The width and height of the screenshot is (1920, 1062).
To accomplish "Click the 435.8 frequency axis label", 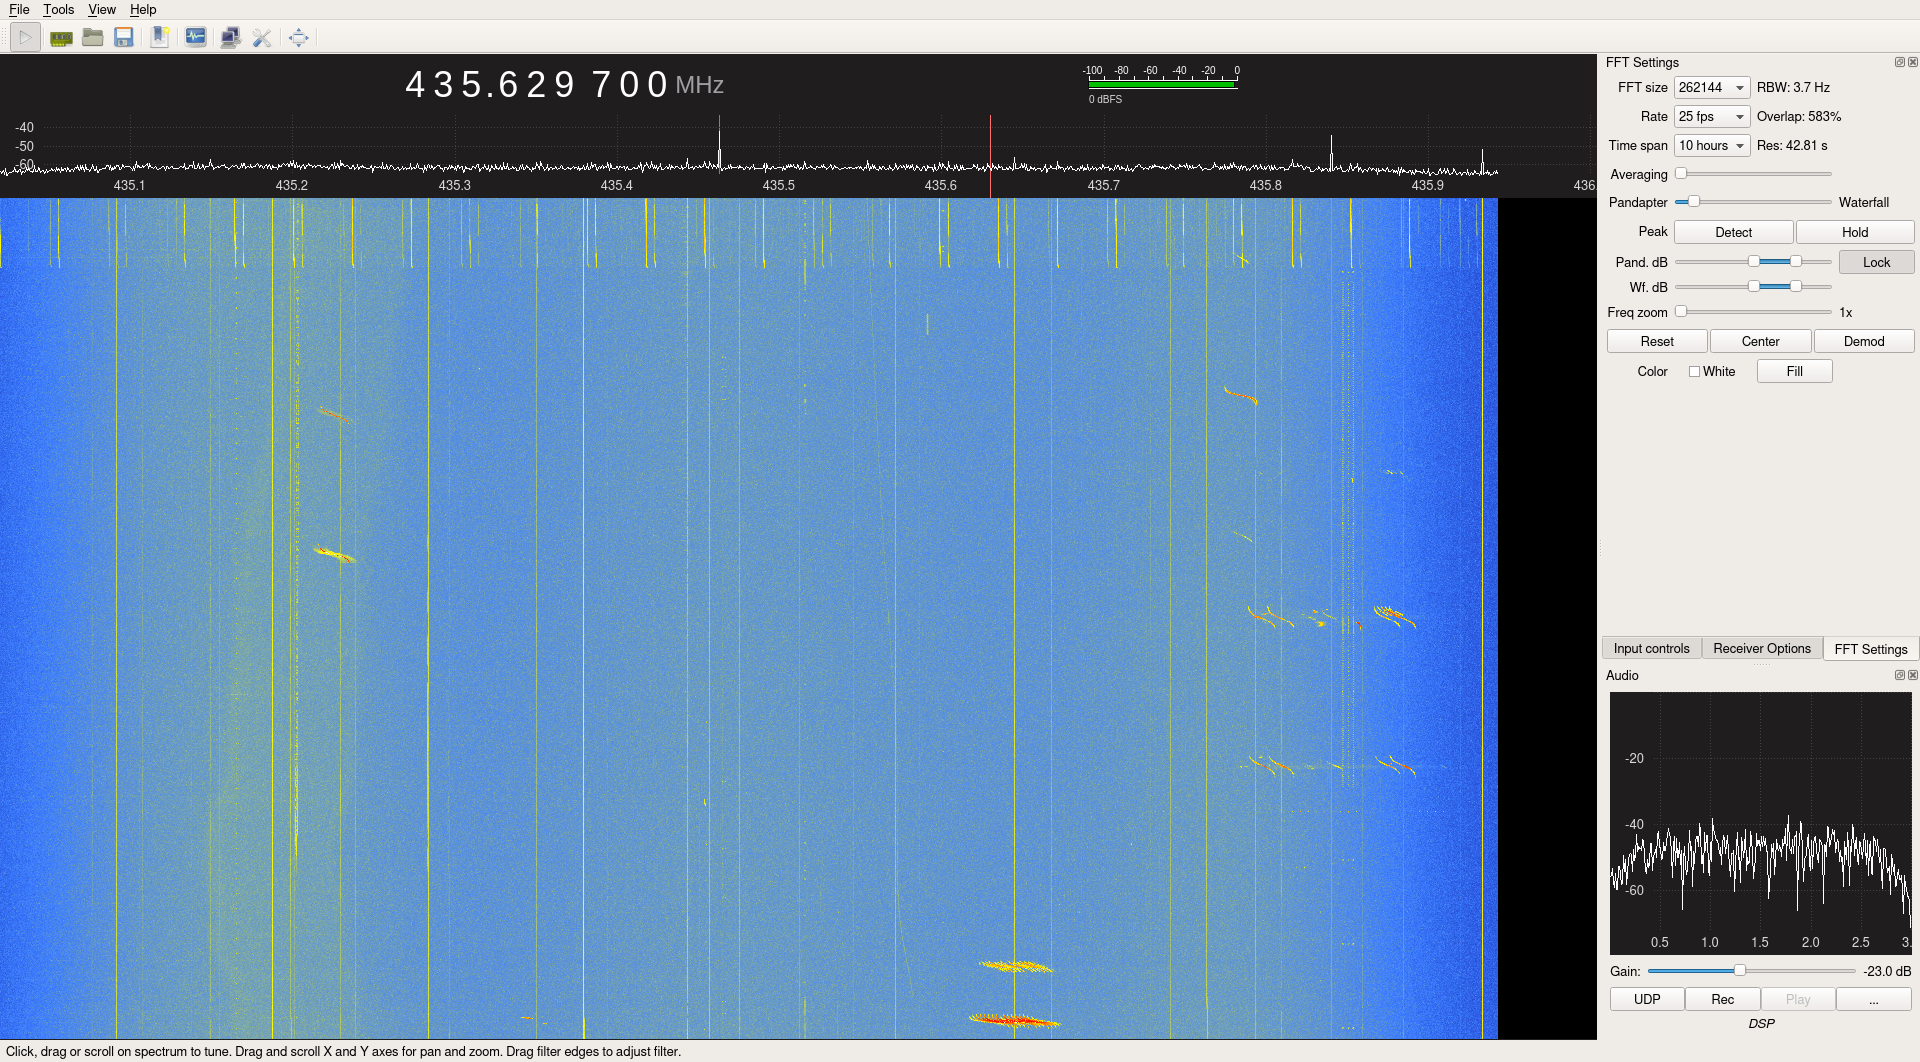I will click(x=1265, y=186).
